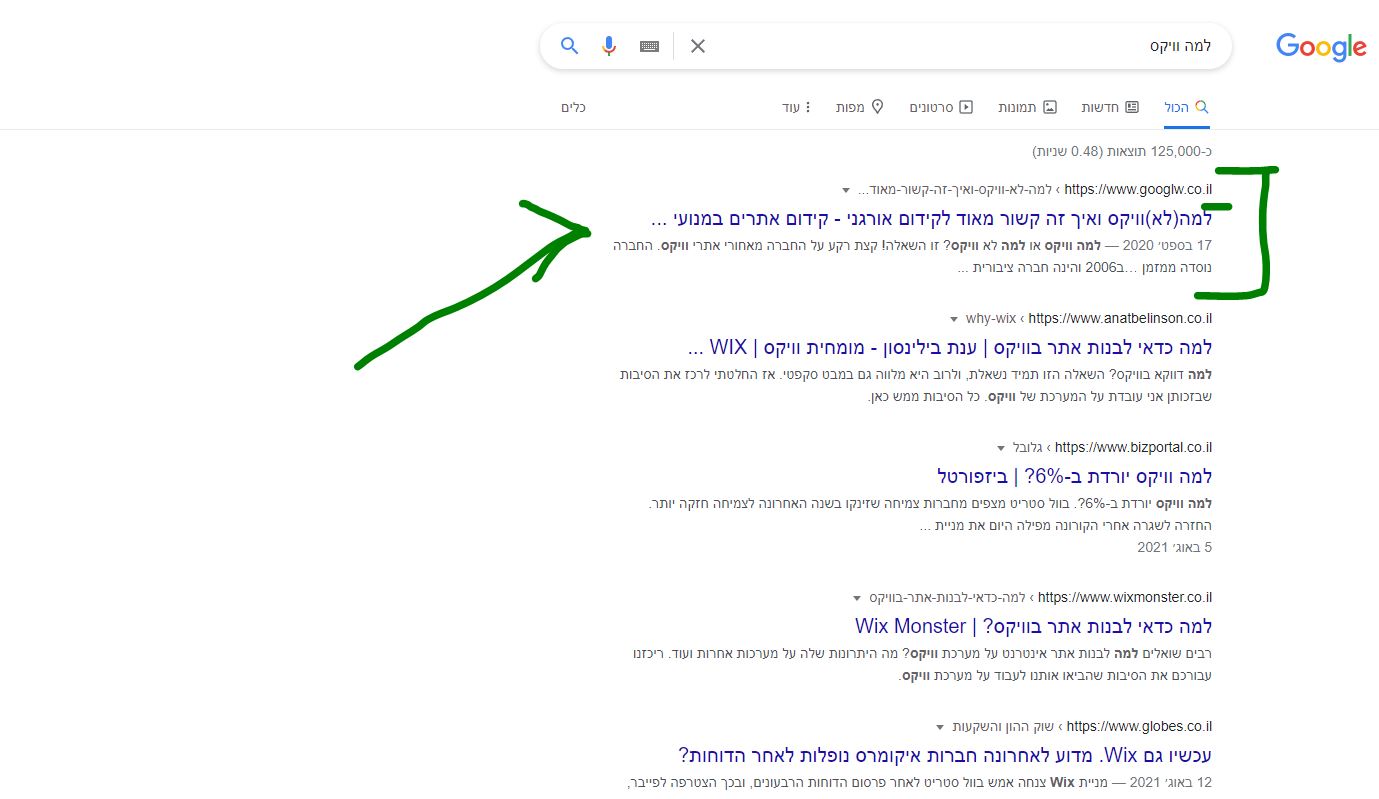Switch to the 'מפות' maps tab
Image resolution: width=1379 pixels, height=799 pixels.
(860, 107)
